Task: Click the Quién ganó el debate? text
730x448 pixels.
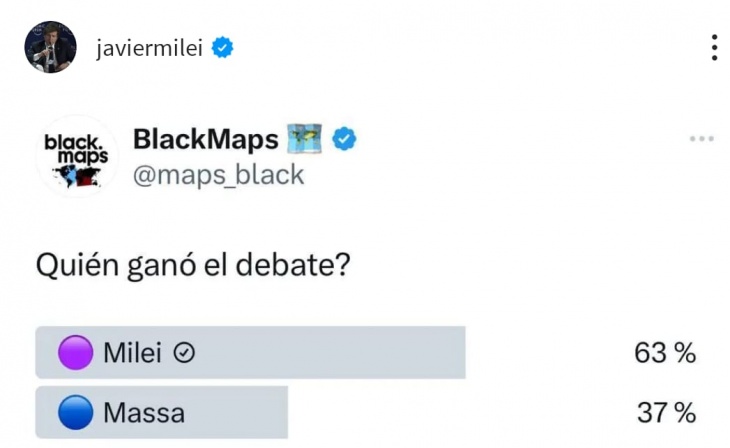Action: 193,266
